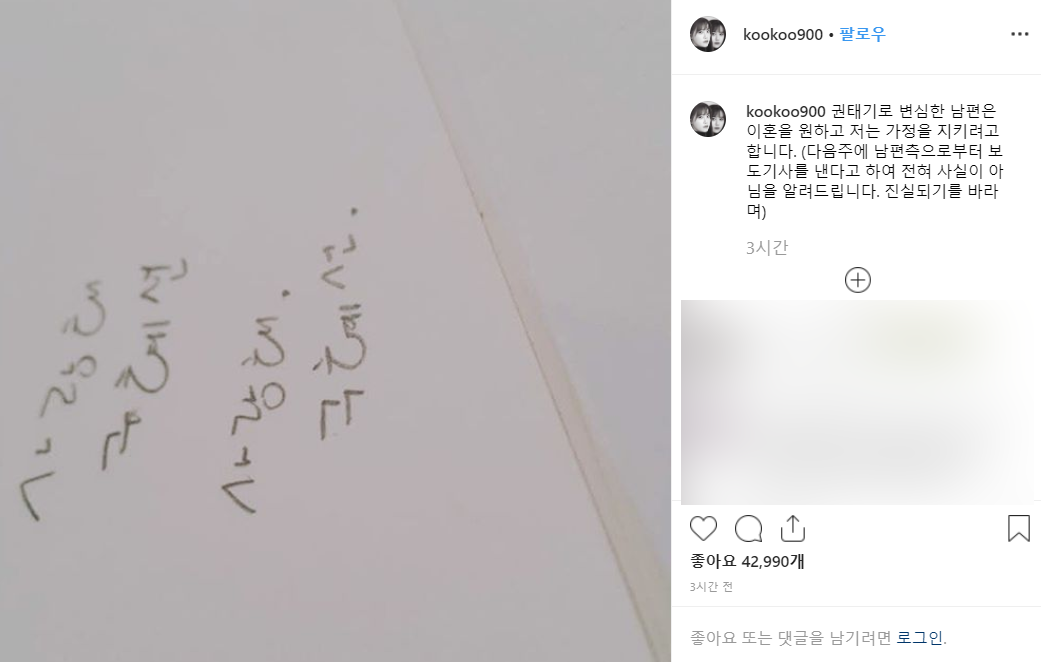
Task: Open comments via speech bubble icon
Action: click(x=748, y=529)
